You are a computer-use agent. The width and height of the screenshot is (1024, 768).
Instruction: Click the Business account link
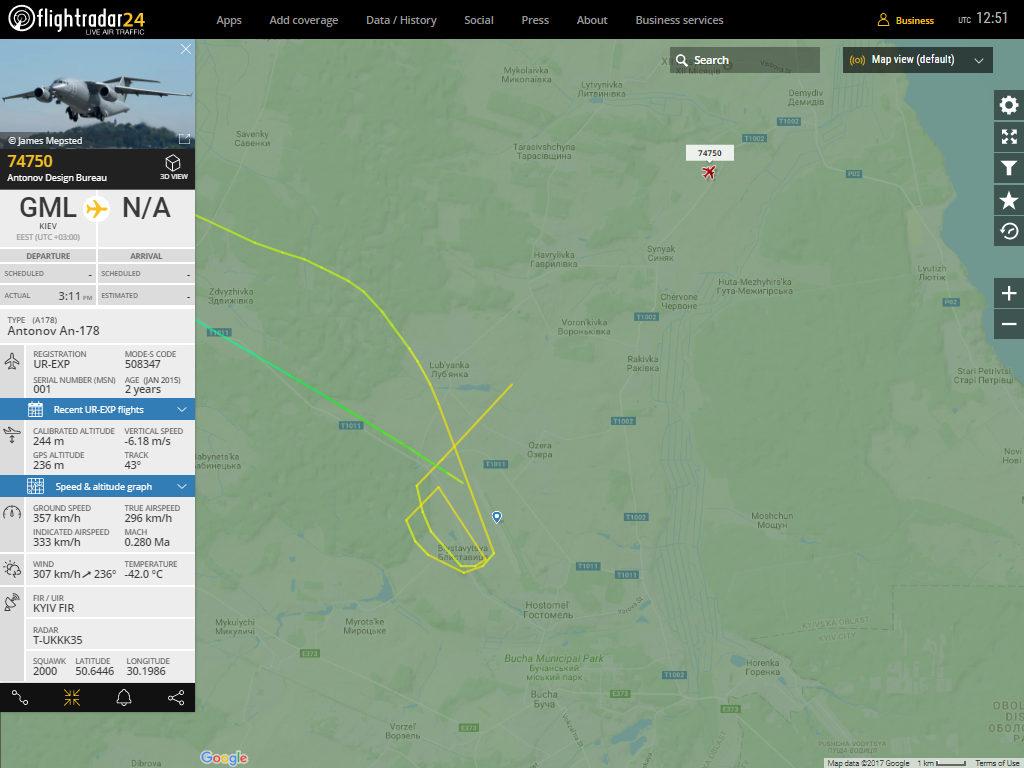(905, 20)
